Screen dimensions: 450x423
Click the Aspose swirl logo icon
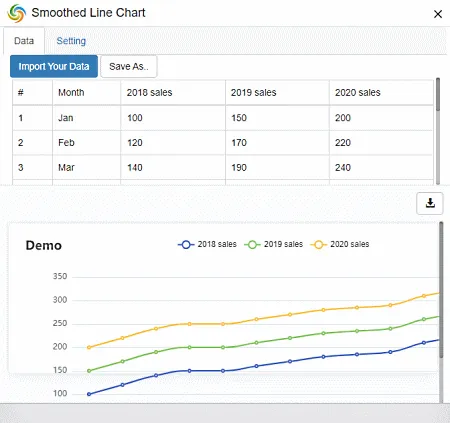[17, 13]
